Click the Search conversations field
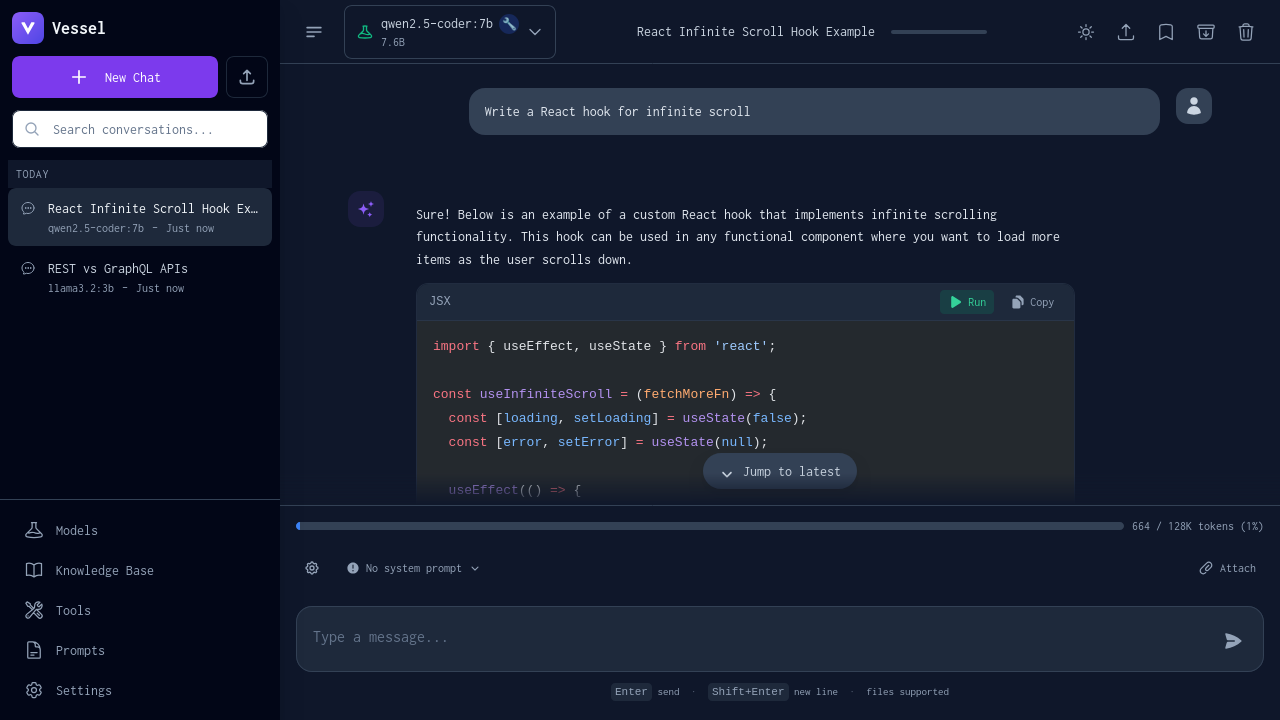 pos(140,129)
